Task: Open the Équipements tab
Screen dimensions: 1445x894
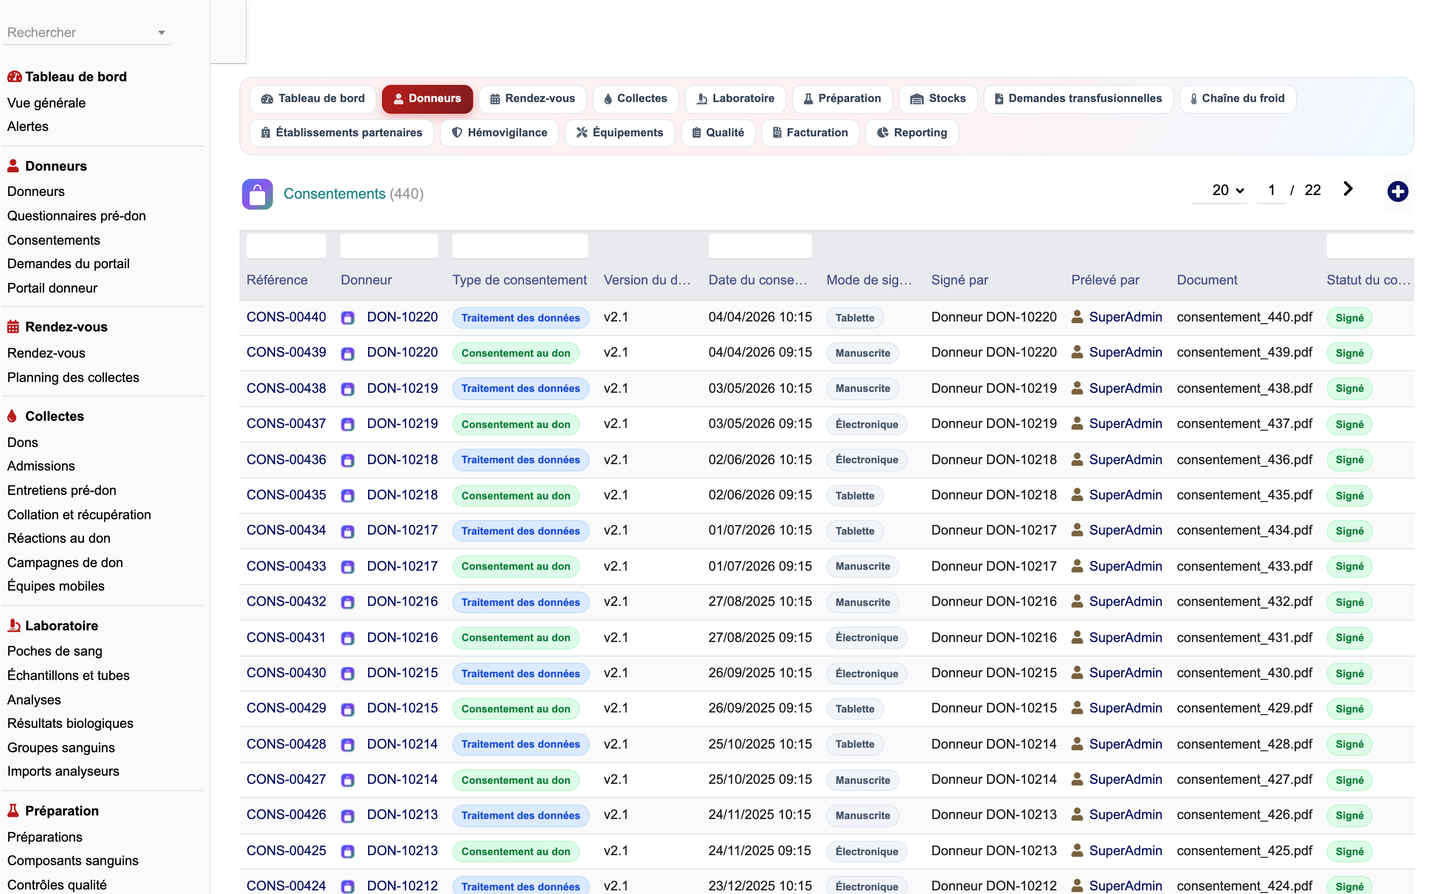Action: [x=619, y=133]
